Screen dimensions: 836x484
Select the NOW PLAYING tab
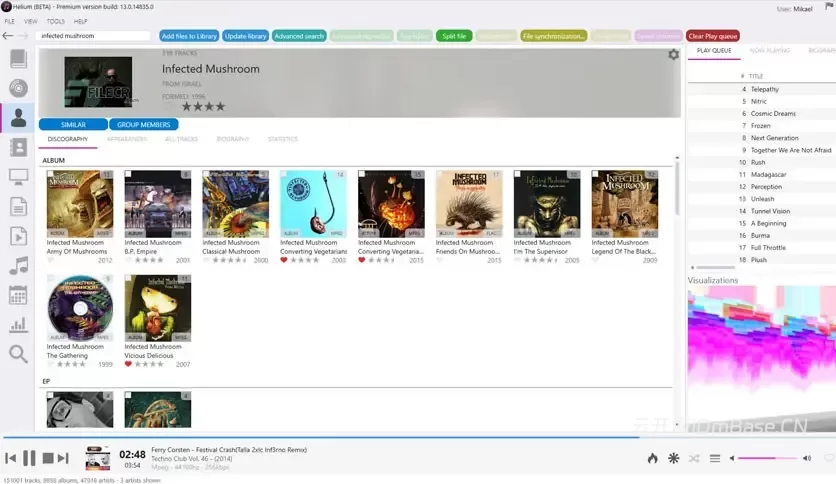pos(770,51)
